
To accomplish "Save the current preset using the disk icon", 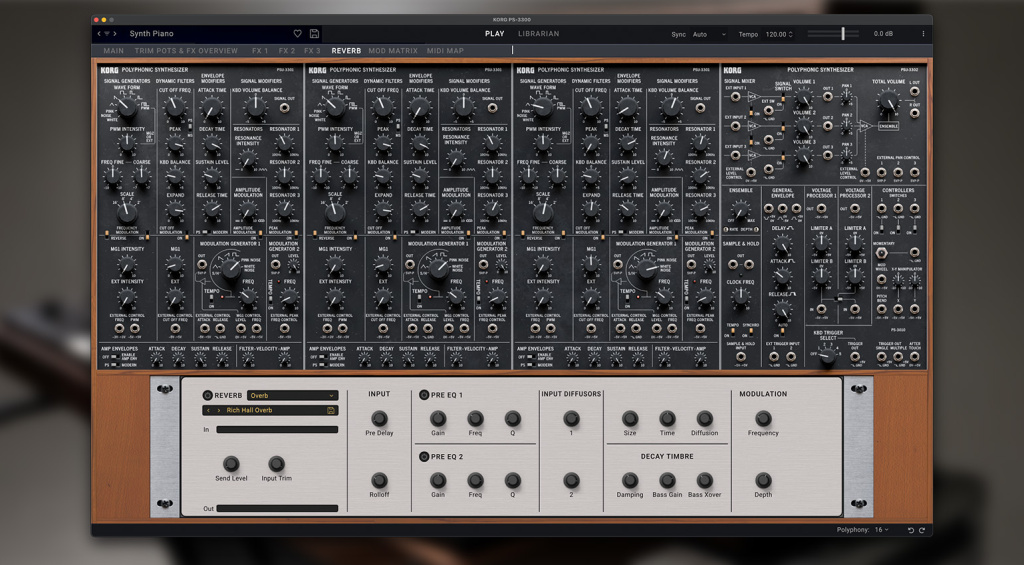I will pyautogui.click(x=314, y=34).
